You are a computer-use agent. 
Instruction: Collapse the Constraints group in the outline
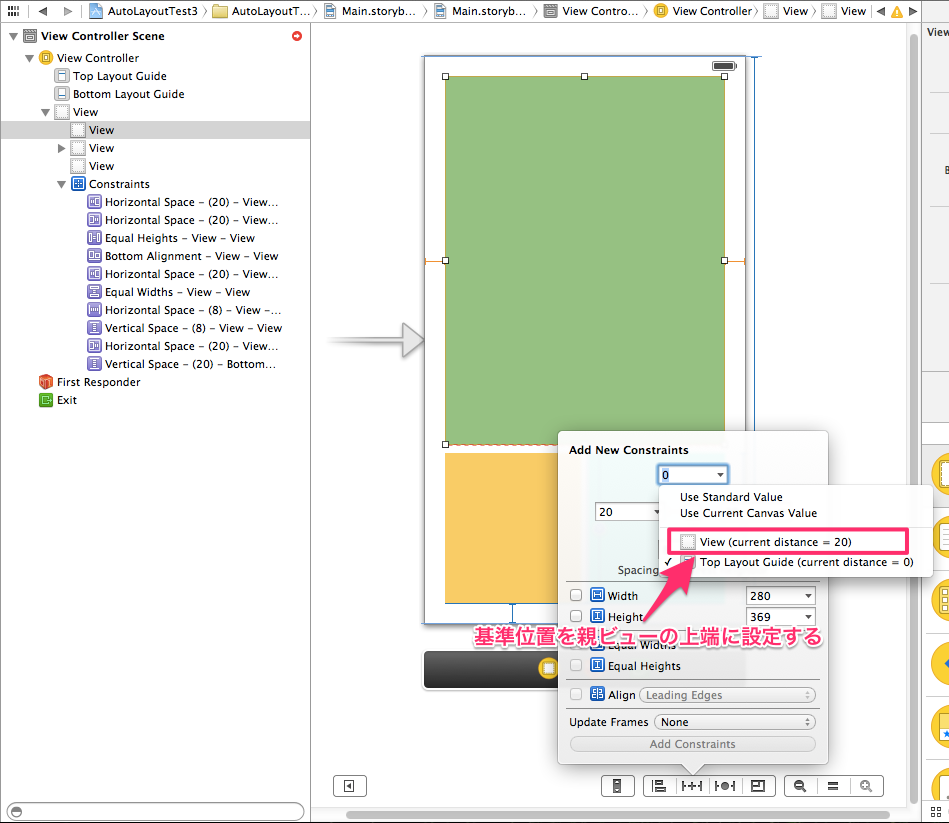[62, 183]
